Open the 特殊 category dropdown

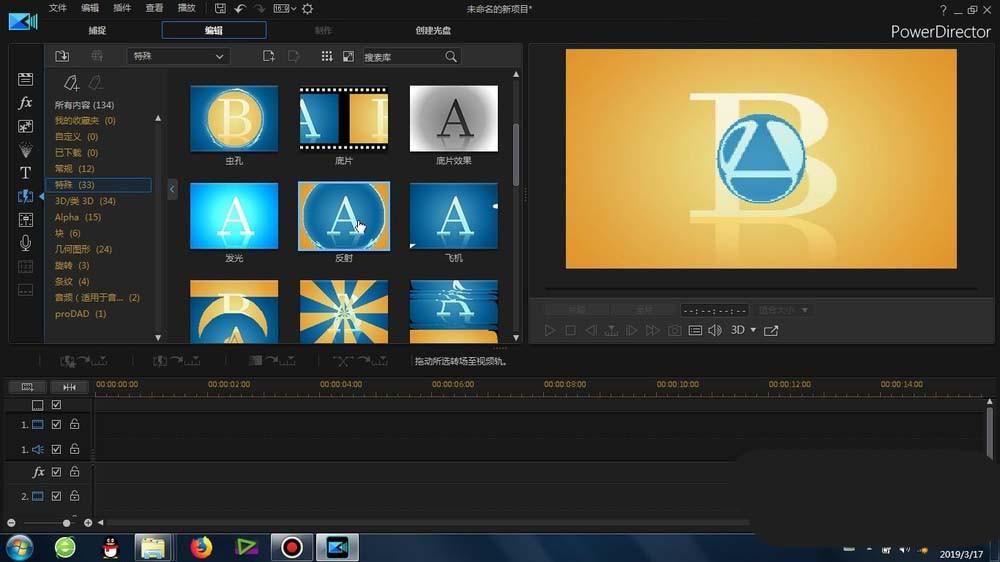[179, 57]
